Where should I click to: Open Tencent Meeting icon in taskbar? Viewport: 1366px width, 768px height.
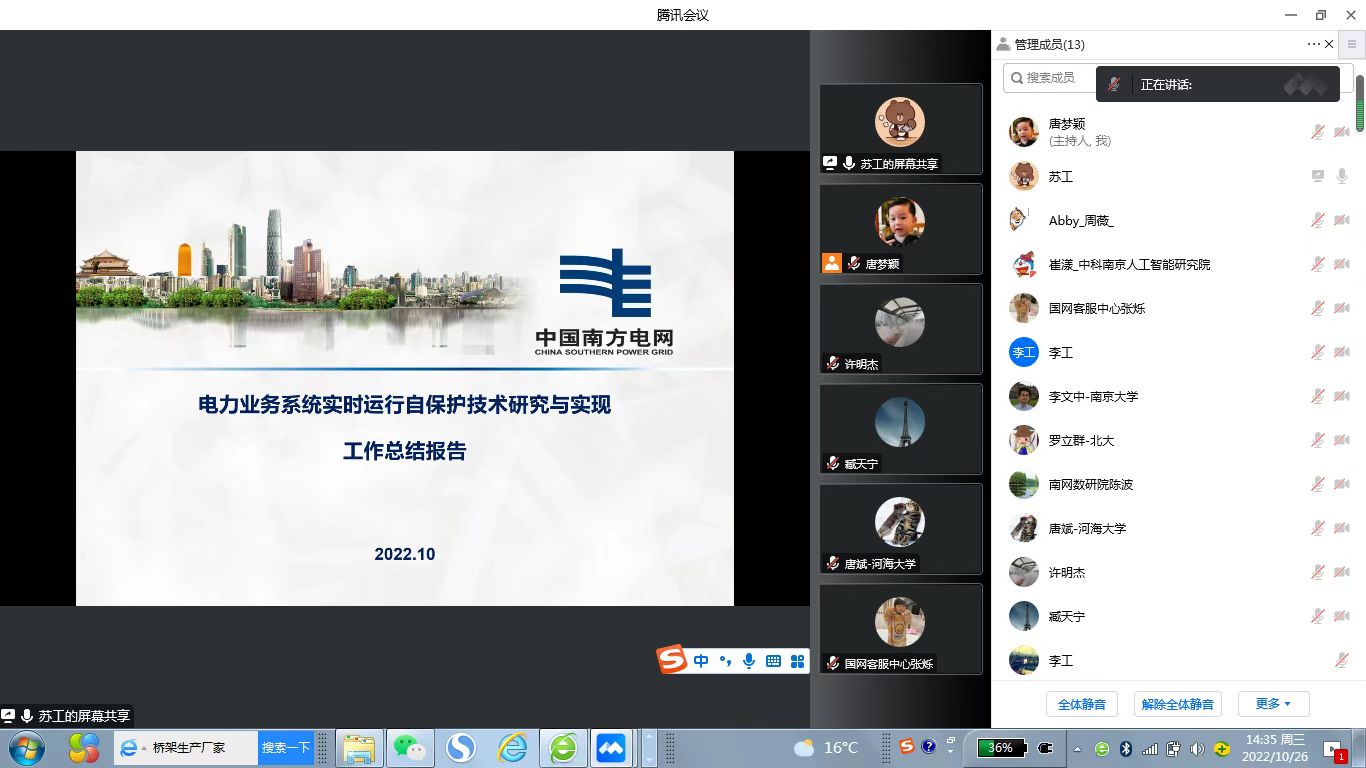(611, 748)
